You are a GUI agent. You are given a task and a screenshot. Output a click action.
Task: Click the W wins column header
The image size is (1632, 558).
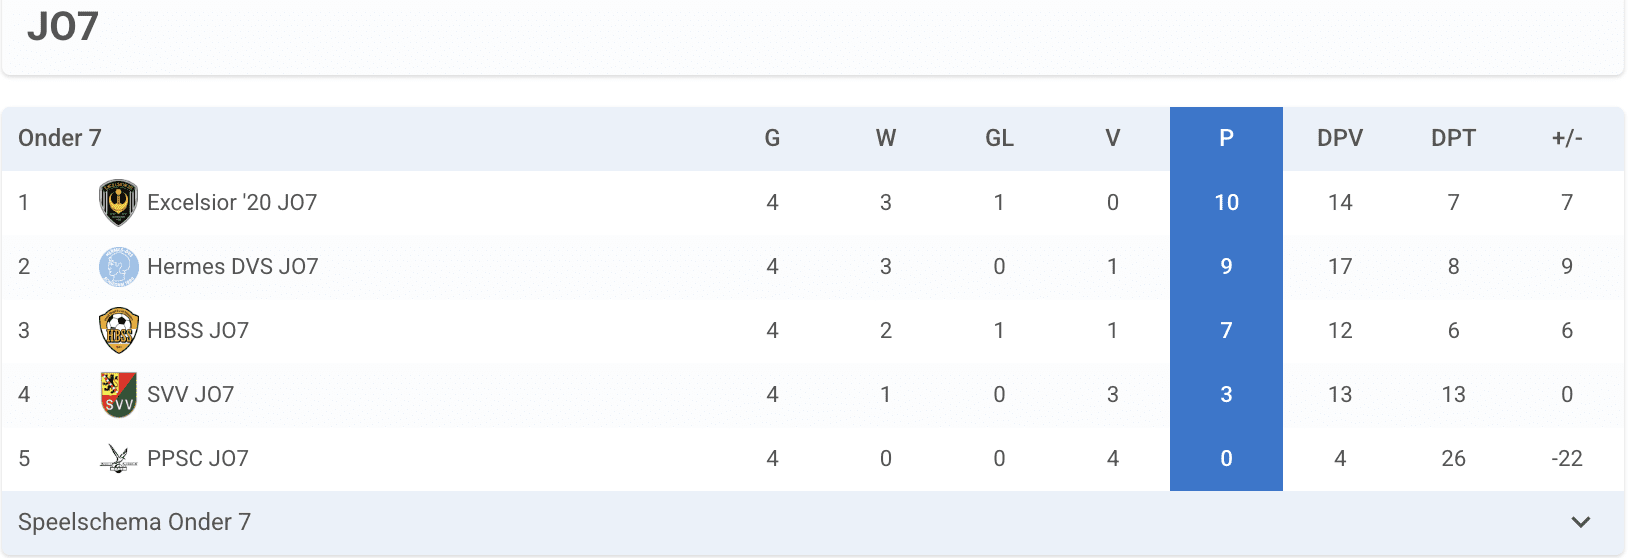pyautogui.click(x=886, y=138)
